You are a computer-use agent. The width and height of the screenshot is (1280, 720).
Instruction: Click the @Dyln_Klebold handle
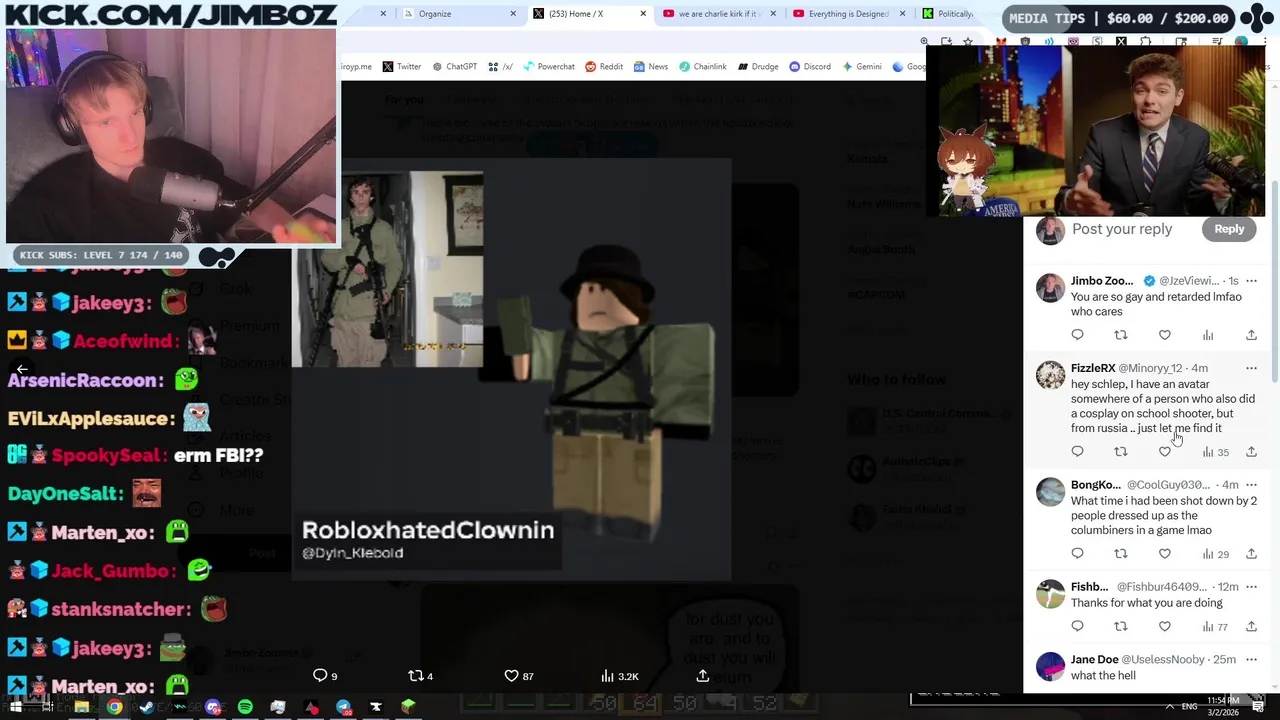click(352, 553)
